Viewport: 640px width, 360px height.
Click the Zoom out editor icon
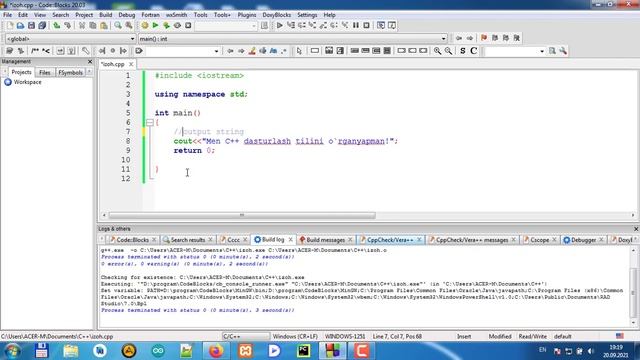click(448, 51)
